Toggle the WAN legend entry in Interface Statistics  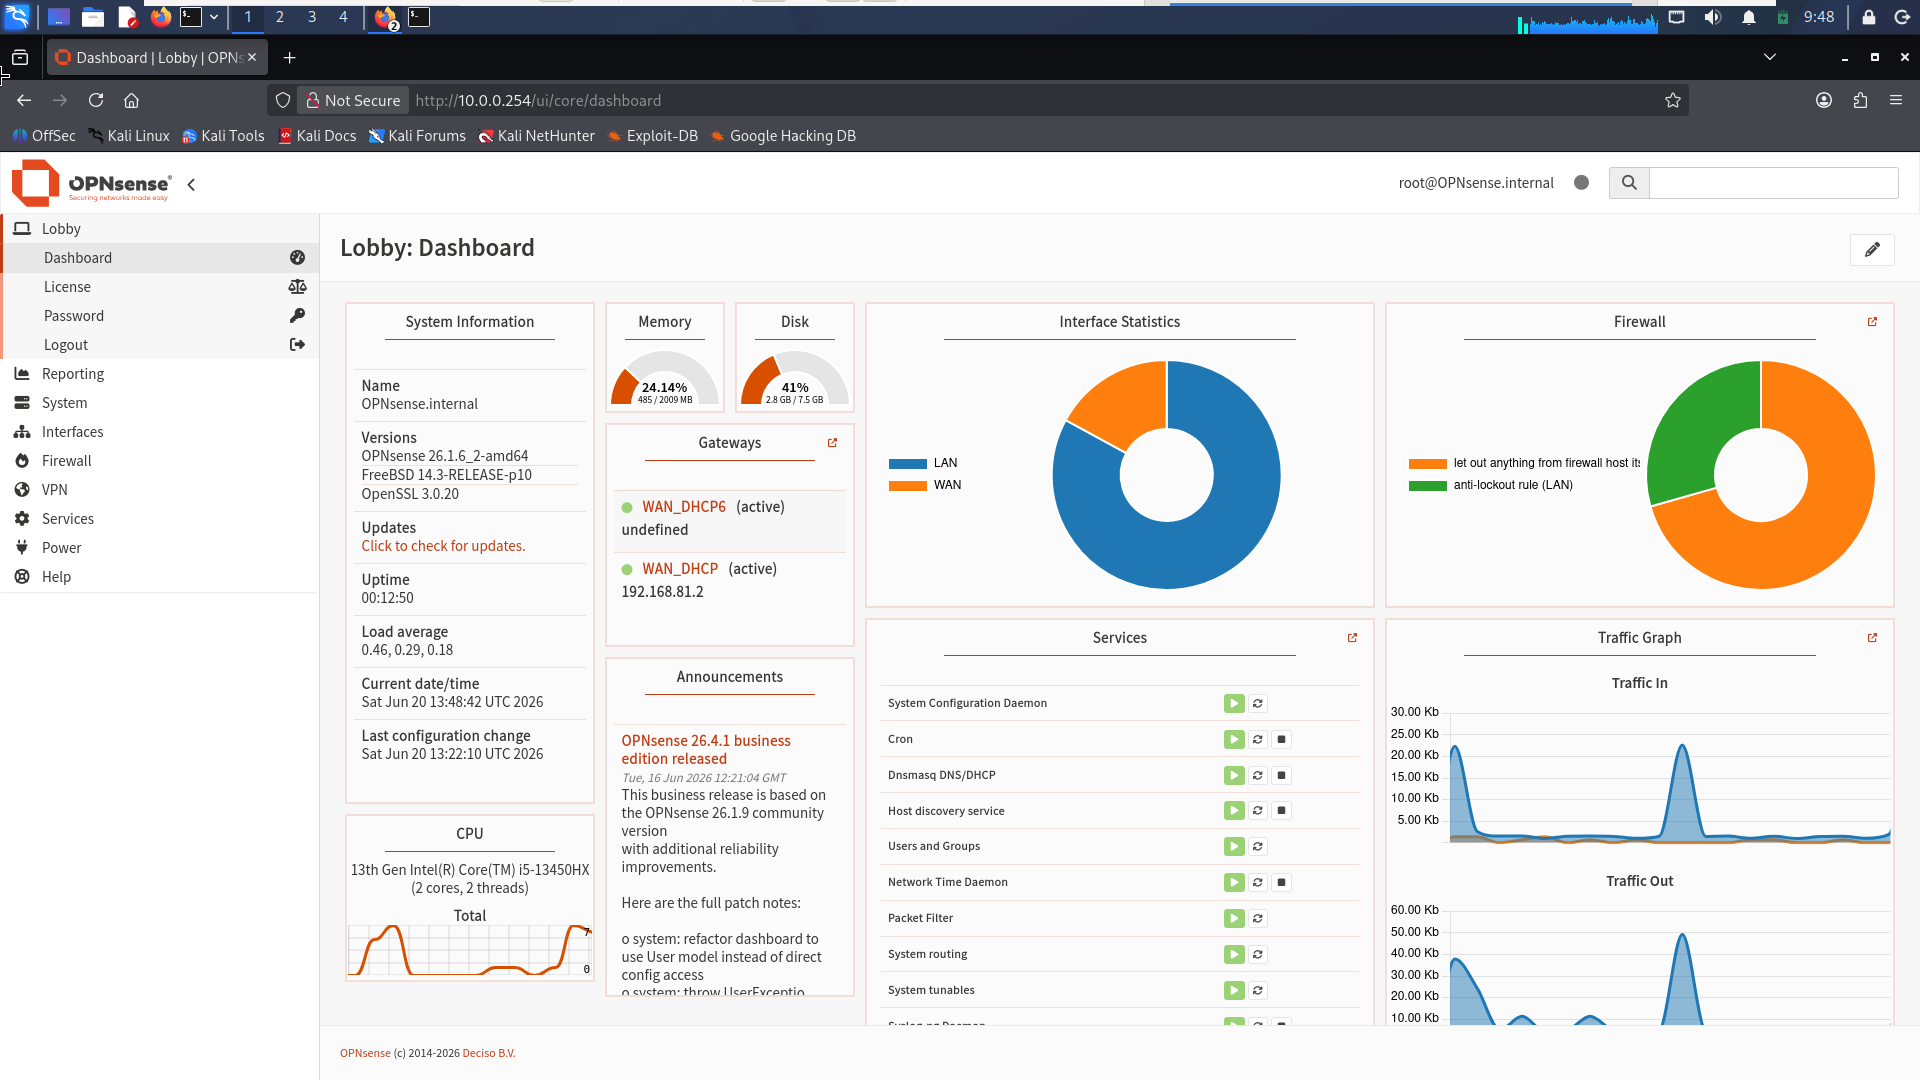tap(925, 485)
